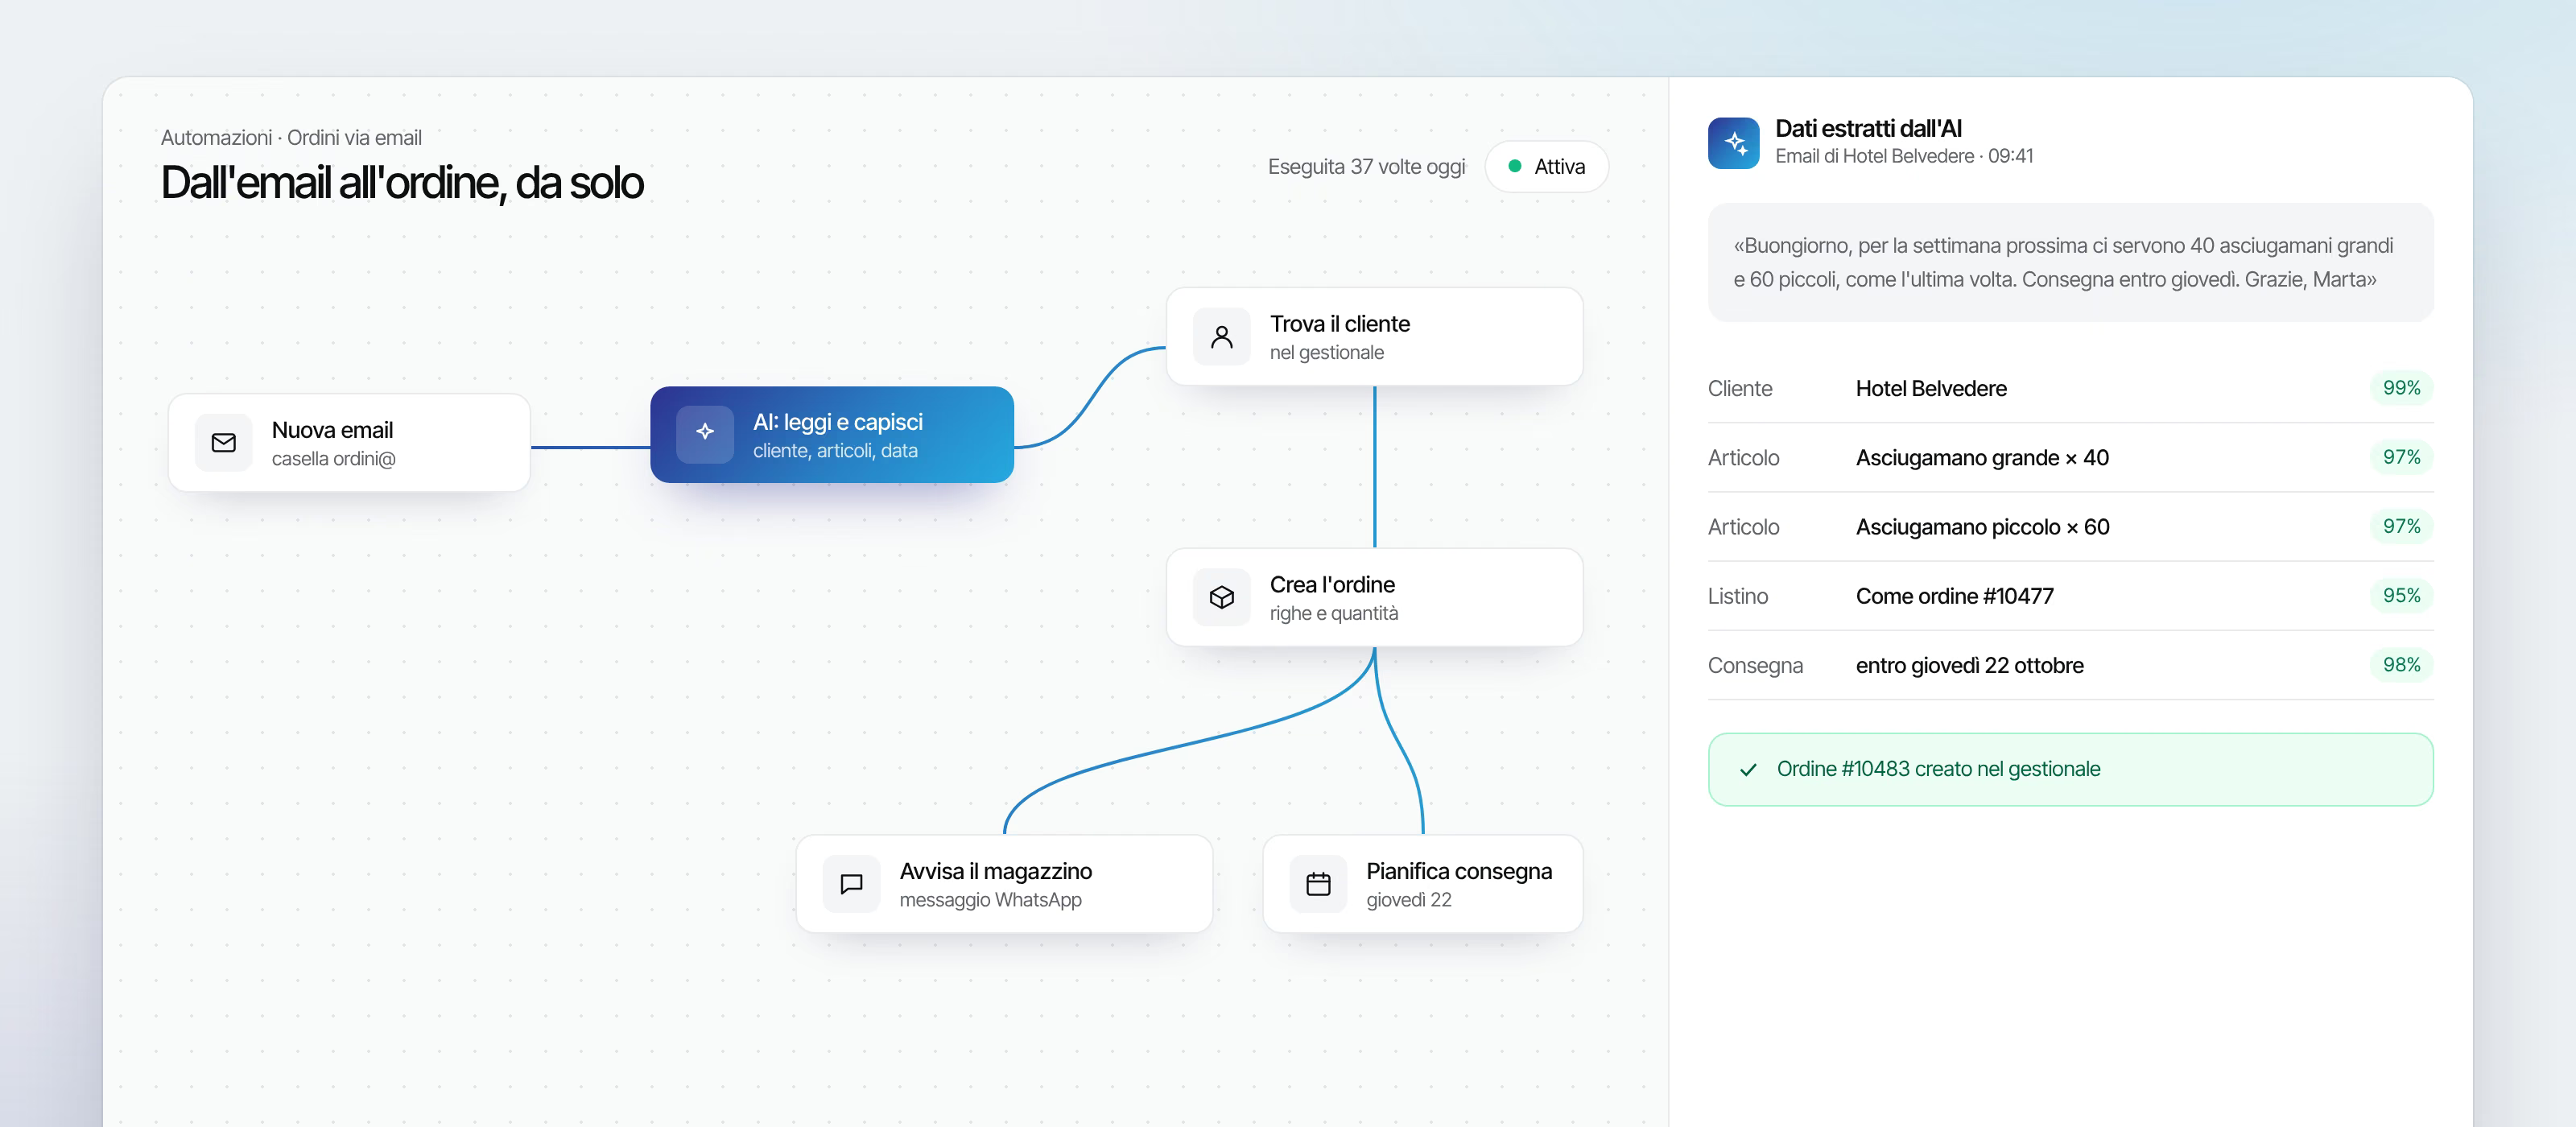This screenshot has width=2576, height=1127.
Task: Click the Eseguita 37 volte oggi text
Action: 1366,166
